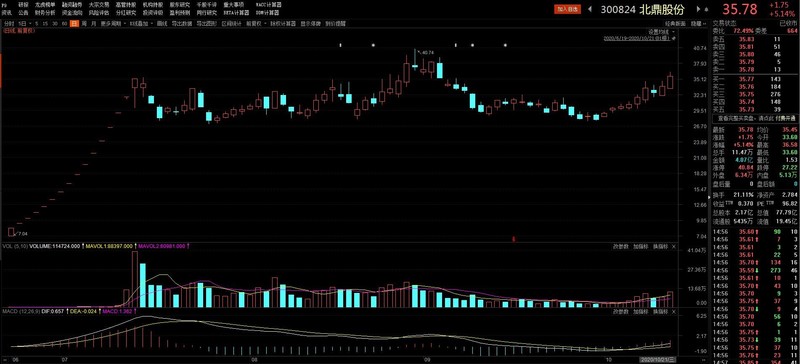Select the 5-minute period
This screenshot has height=364, width=800.
pos(37,23)
